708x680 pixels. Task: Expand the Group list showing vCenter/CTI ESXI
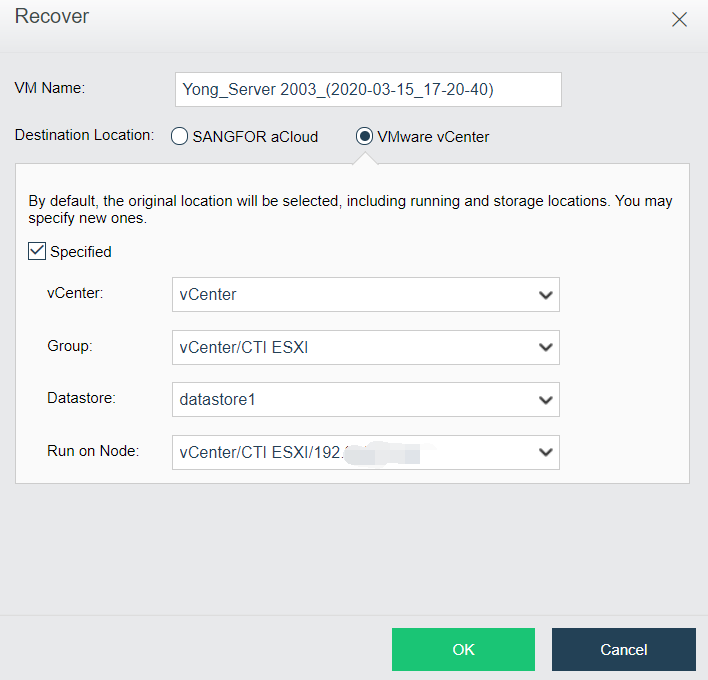pos(366,347)
